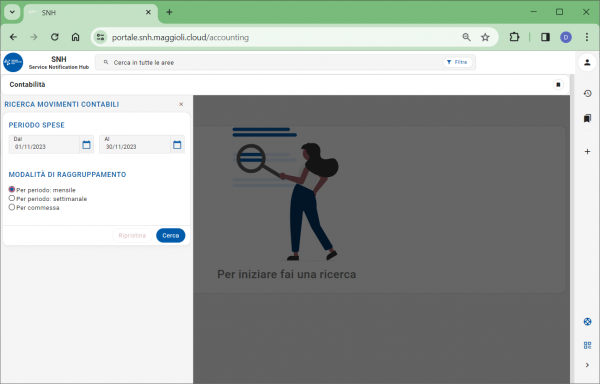Screen dimensions: 600x384
Task: Select Per commessa radio option
Action: click(x=12, y=207)
